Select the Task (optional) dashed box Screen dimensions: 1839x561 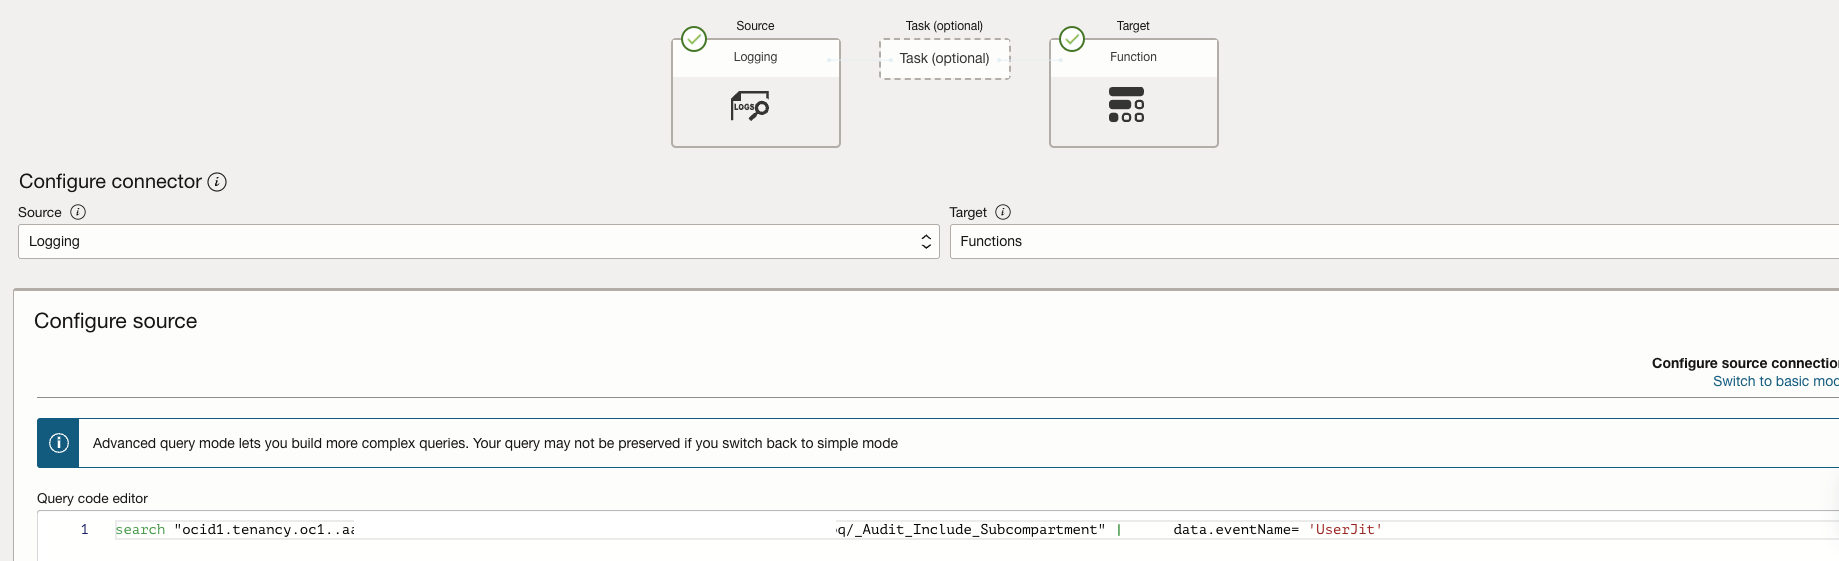[x=944, y=59]
